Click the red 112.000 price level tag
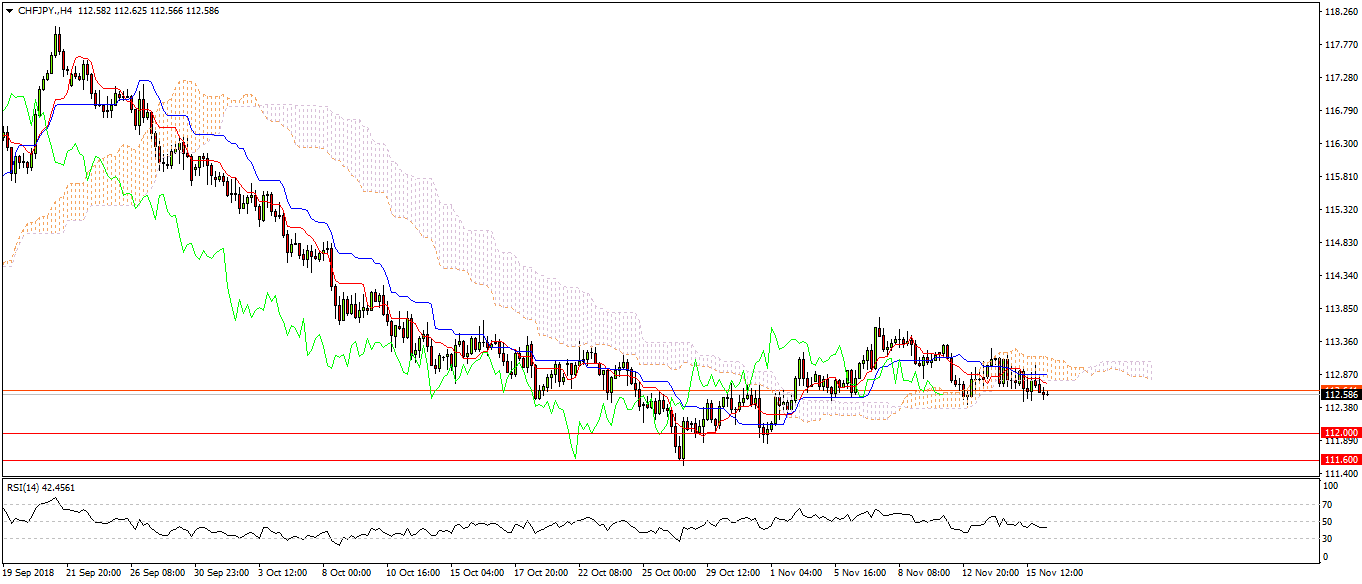 pyautogui.click(x=1336, y=433)
